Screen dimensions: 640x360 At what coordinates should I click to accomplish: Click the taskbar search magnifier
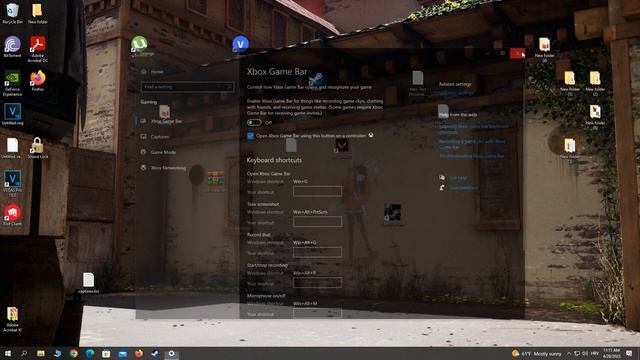point(24,353)
